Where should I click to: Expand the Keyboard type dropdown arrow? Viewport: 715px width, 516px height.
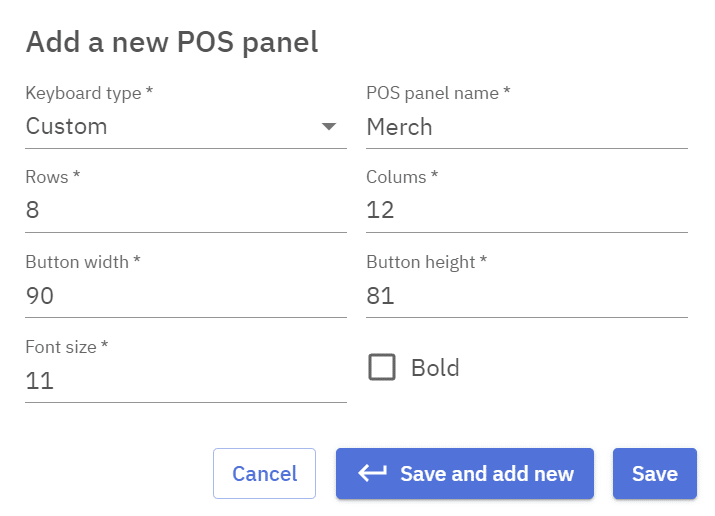[x=328, y=127]
